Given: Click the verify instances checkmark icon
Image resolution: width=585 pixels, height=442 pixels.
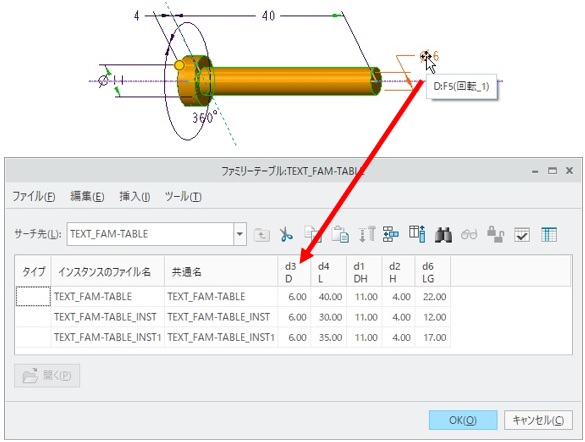Looking at the screenshot, I should point(522,235).
